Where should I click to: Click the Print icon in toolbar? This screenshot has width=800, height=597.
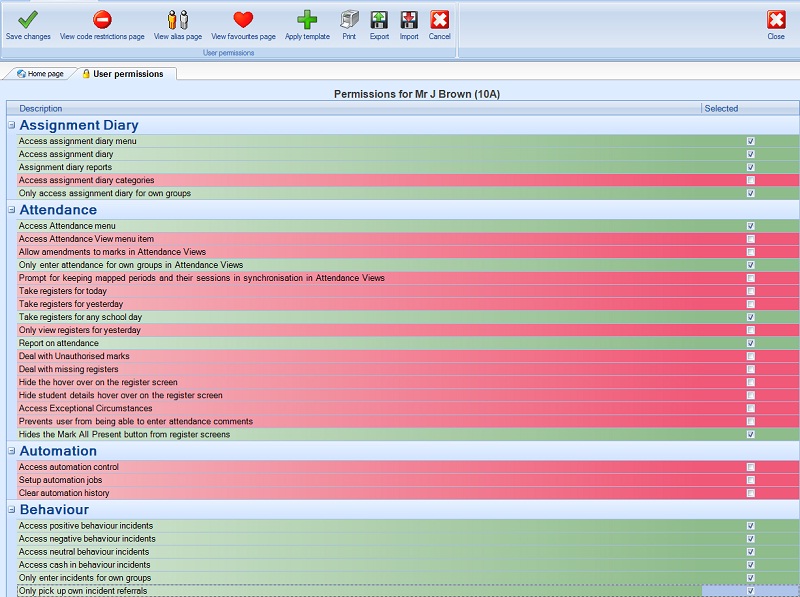pyautogui.click(x=349, y=20)
